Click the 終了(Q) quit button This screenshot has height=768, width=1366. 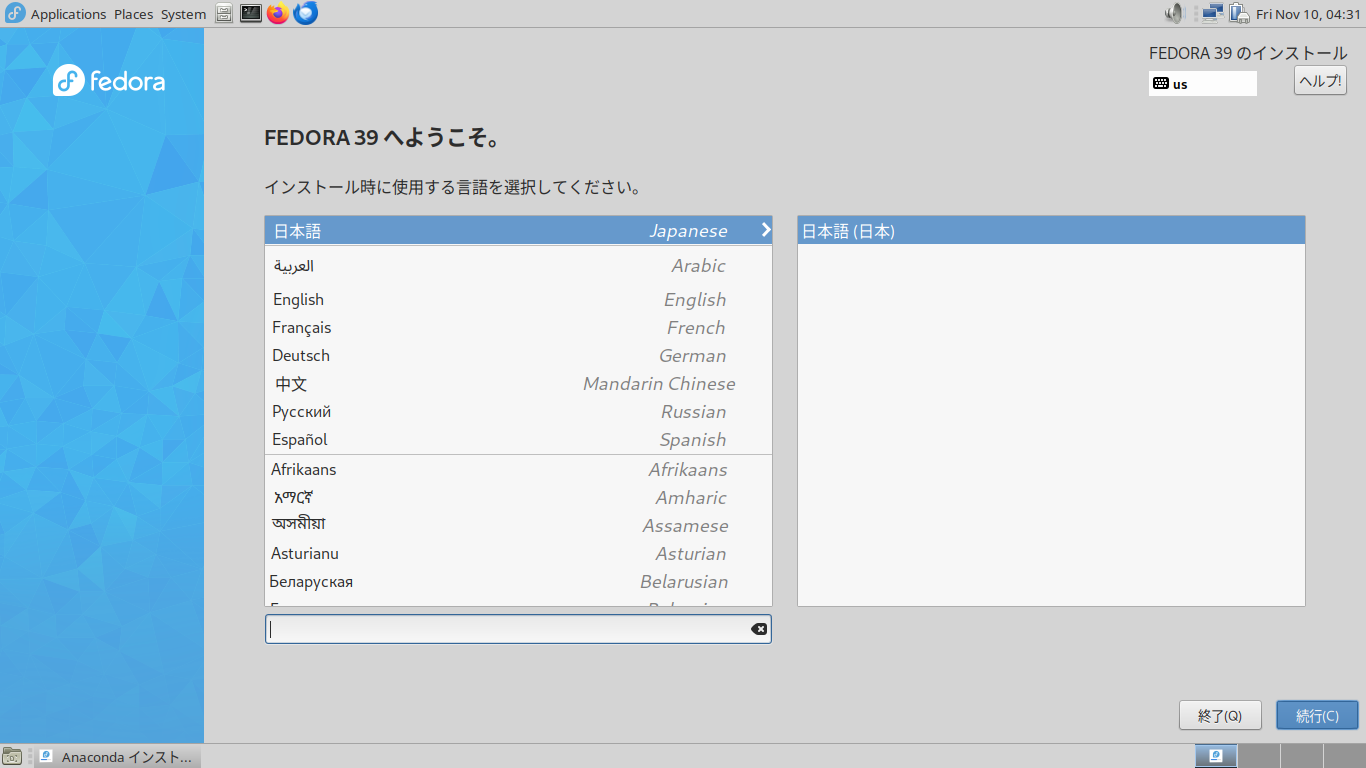pyautogui.click(x=1219, y=715)
